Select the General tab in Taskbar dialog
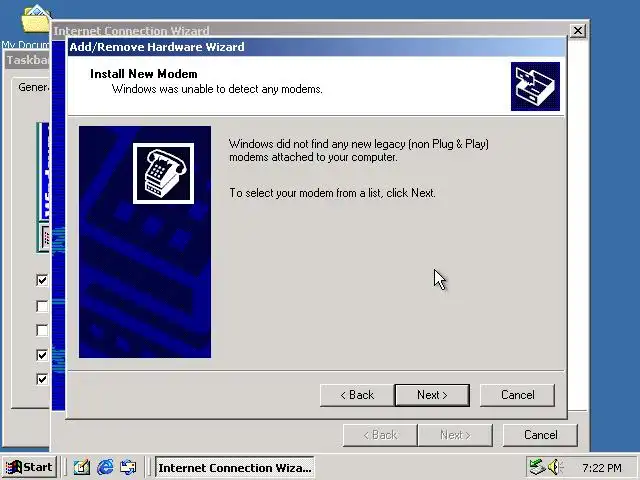Screen dimensions: 640x480 (33, 87)
